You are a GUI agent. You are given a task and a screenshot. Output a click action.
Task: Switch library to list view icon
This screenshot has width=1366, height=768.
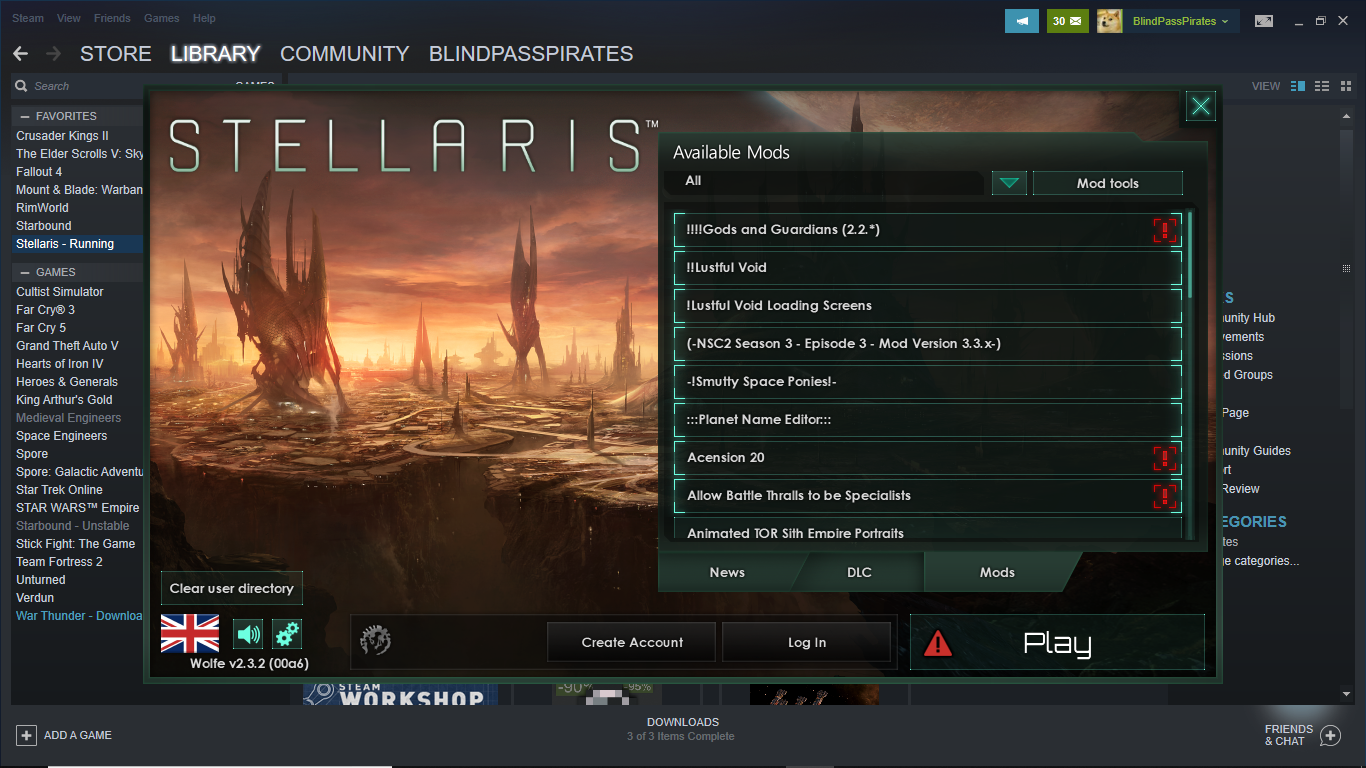1321,86
